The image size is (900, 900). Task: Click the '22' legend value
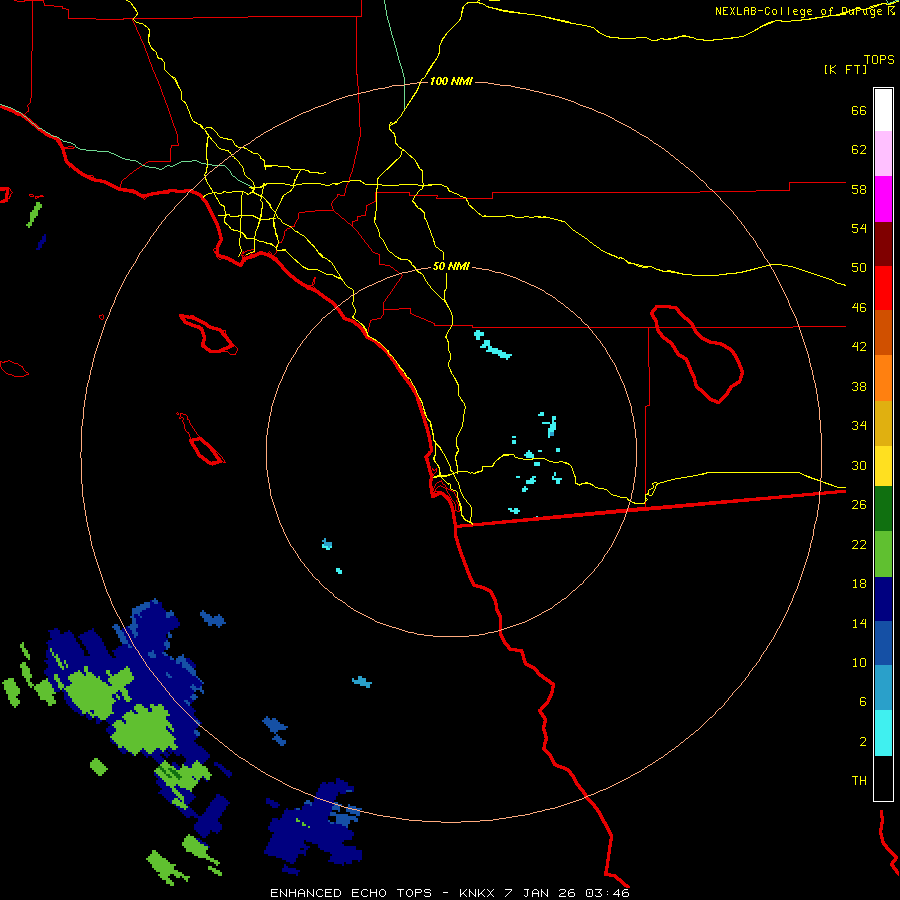click(859, 545)
